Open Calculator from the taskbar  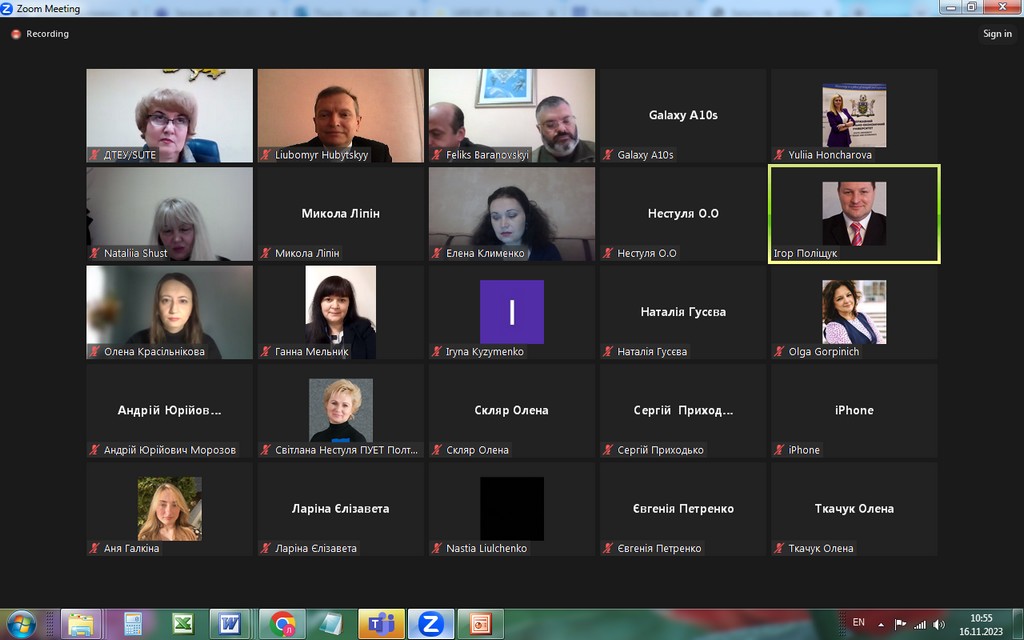132,623
